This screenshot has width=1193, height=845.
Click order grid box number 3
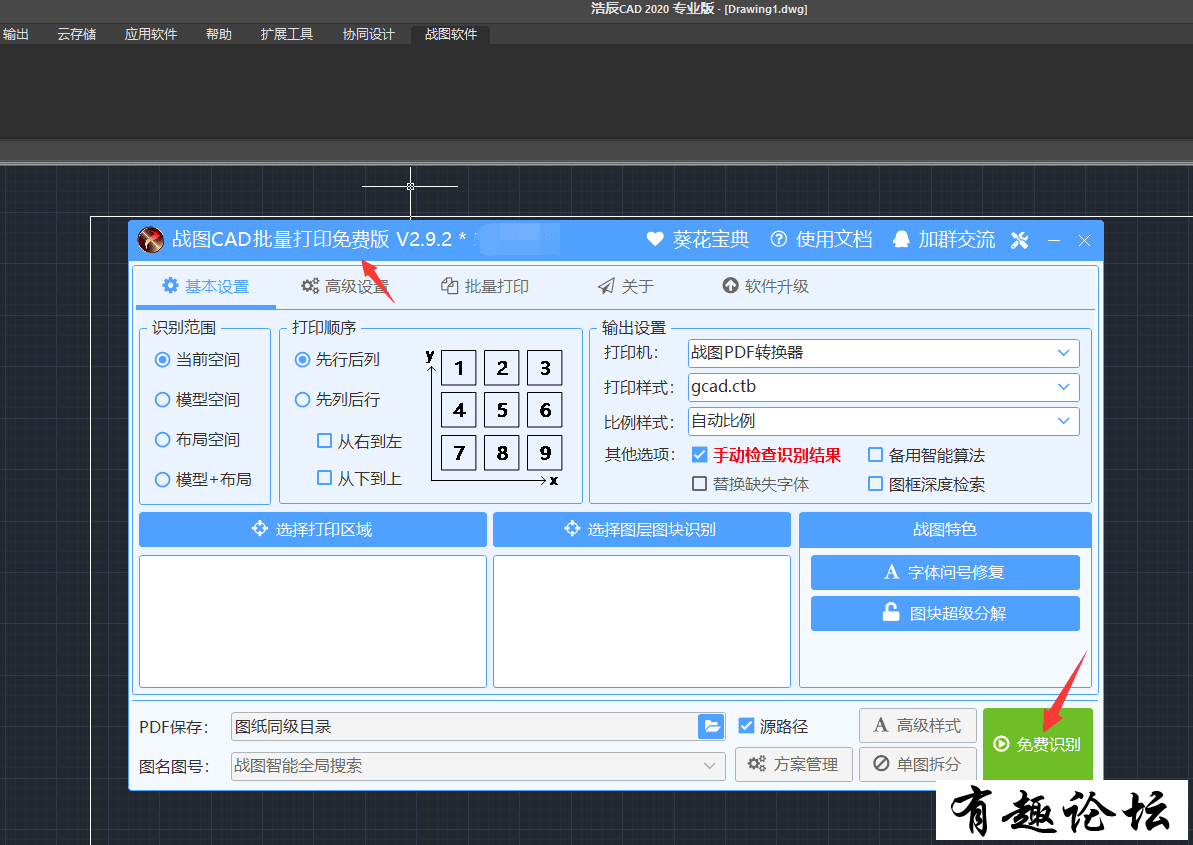[x=545, y=368]
